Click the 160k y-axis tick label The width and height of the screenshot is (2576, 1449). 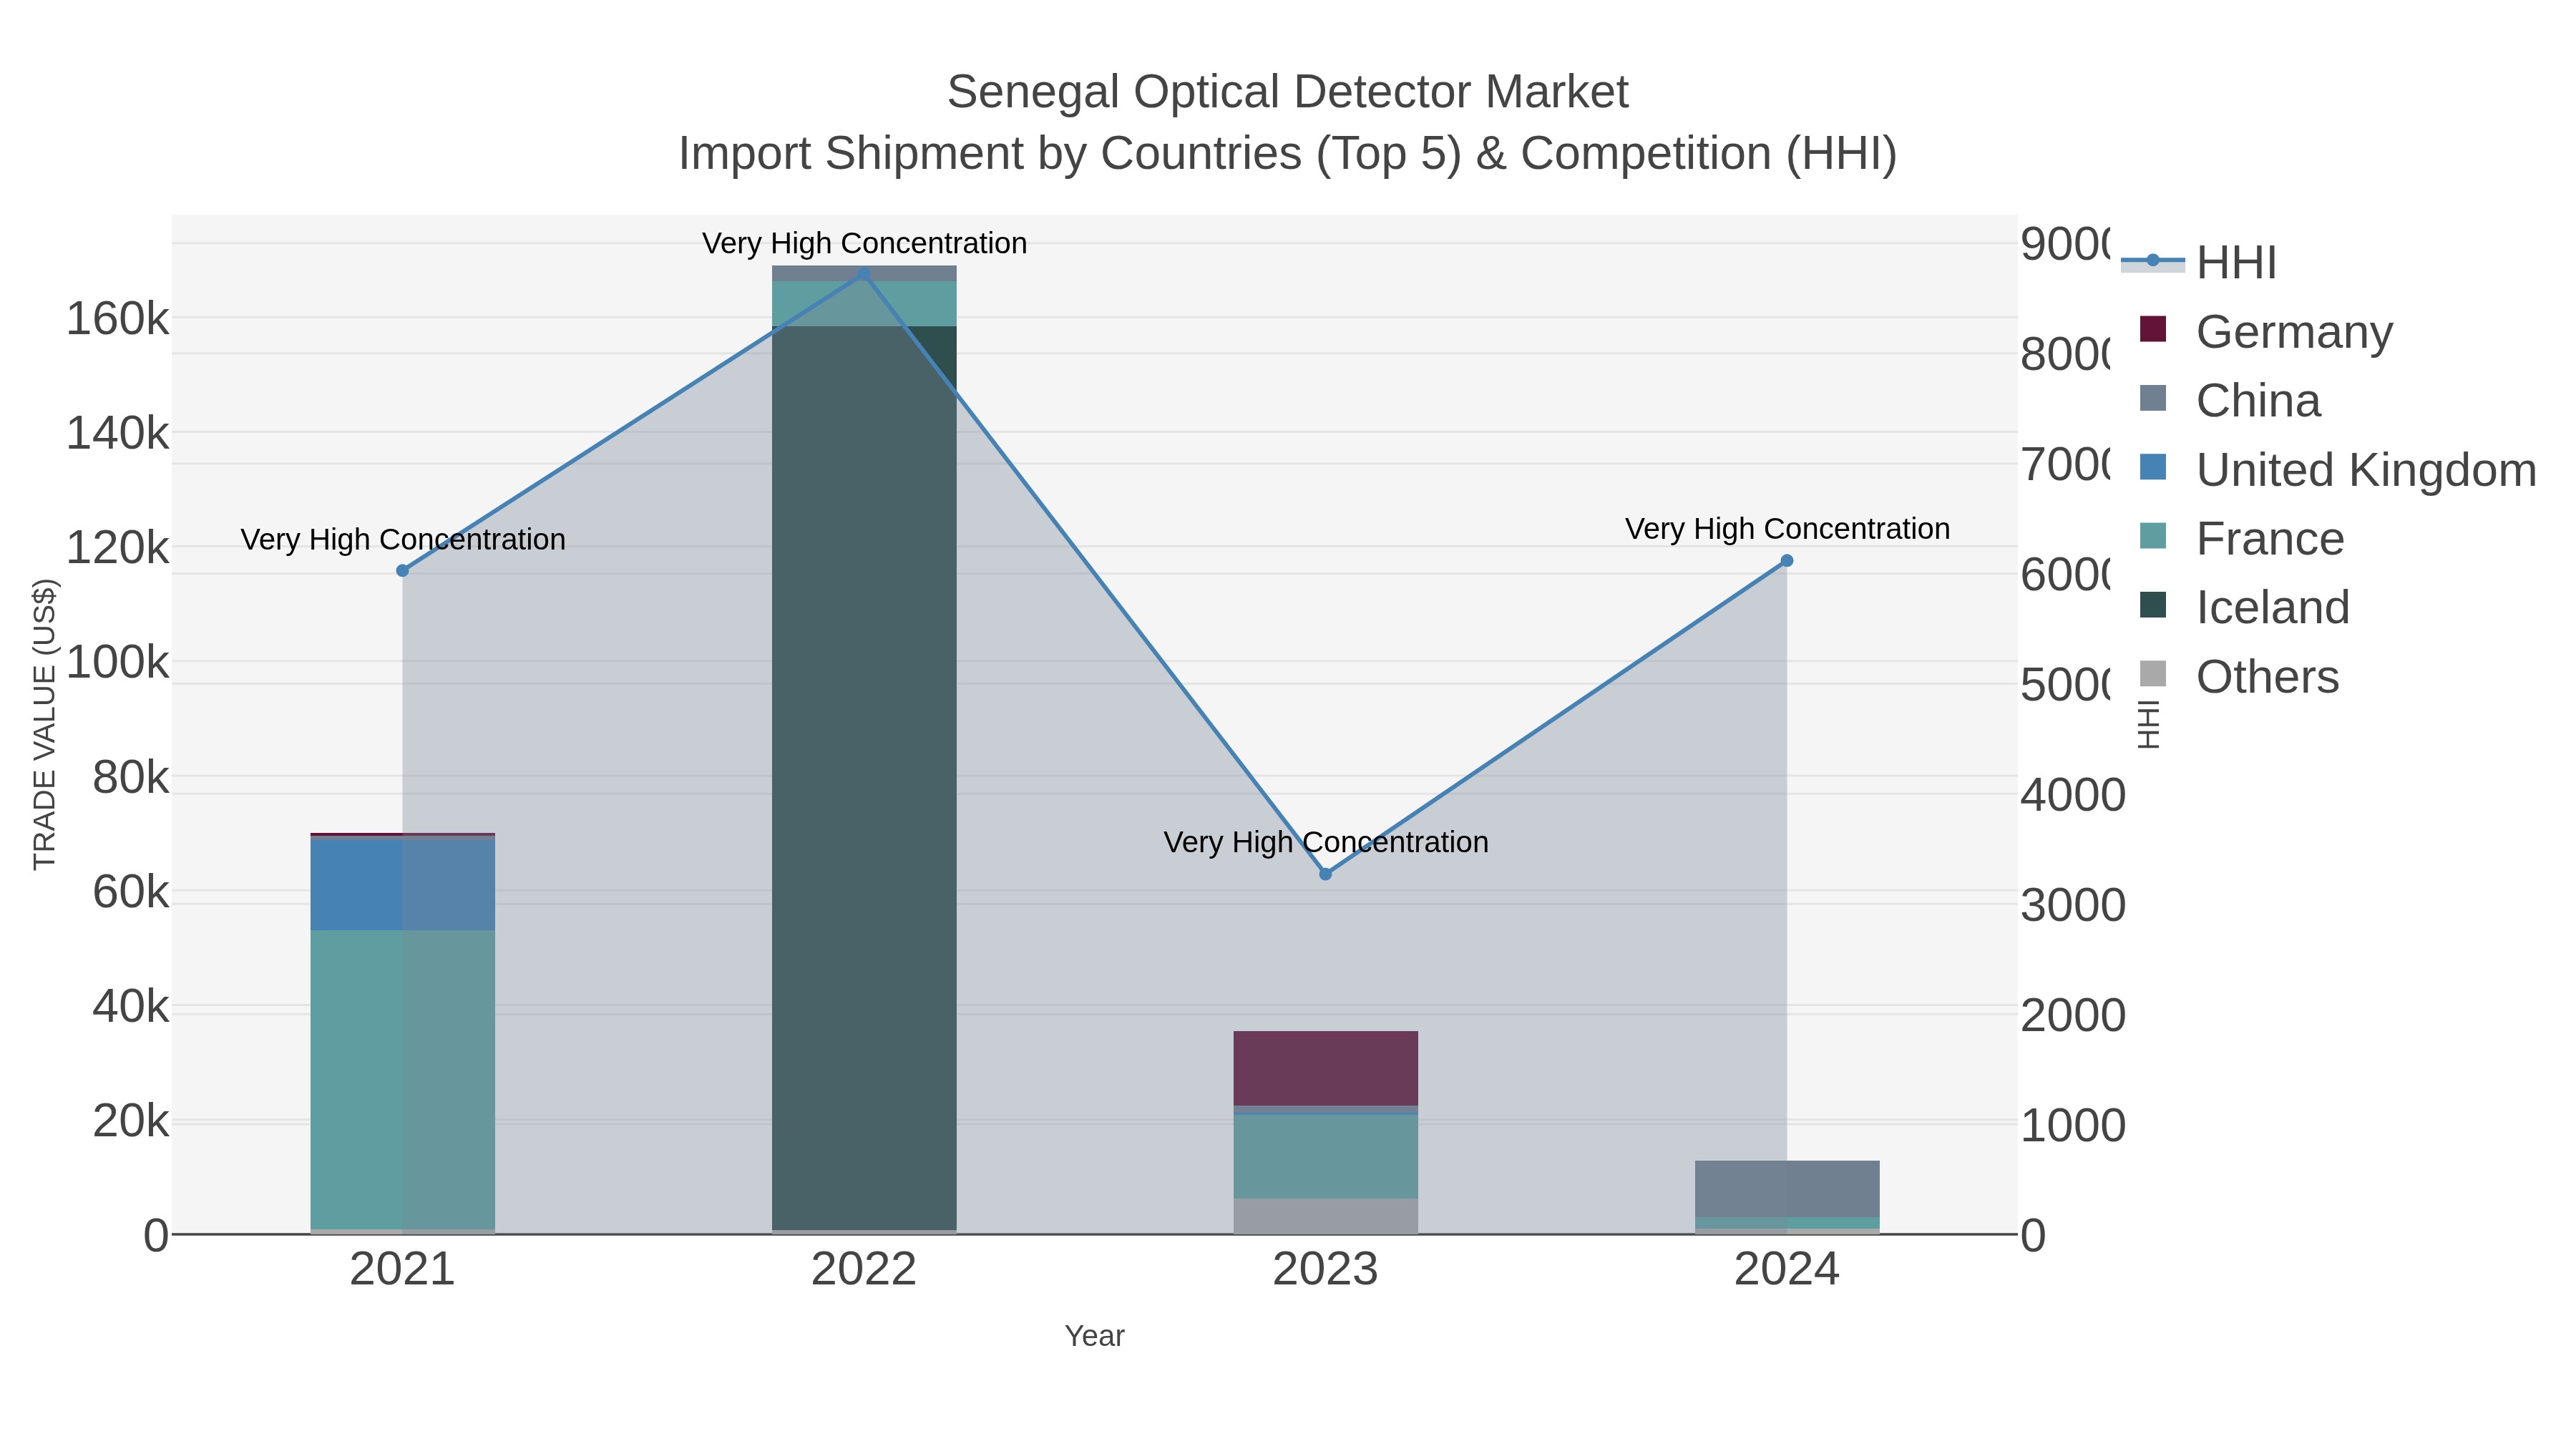point(117,319)
